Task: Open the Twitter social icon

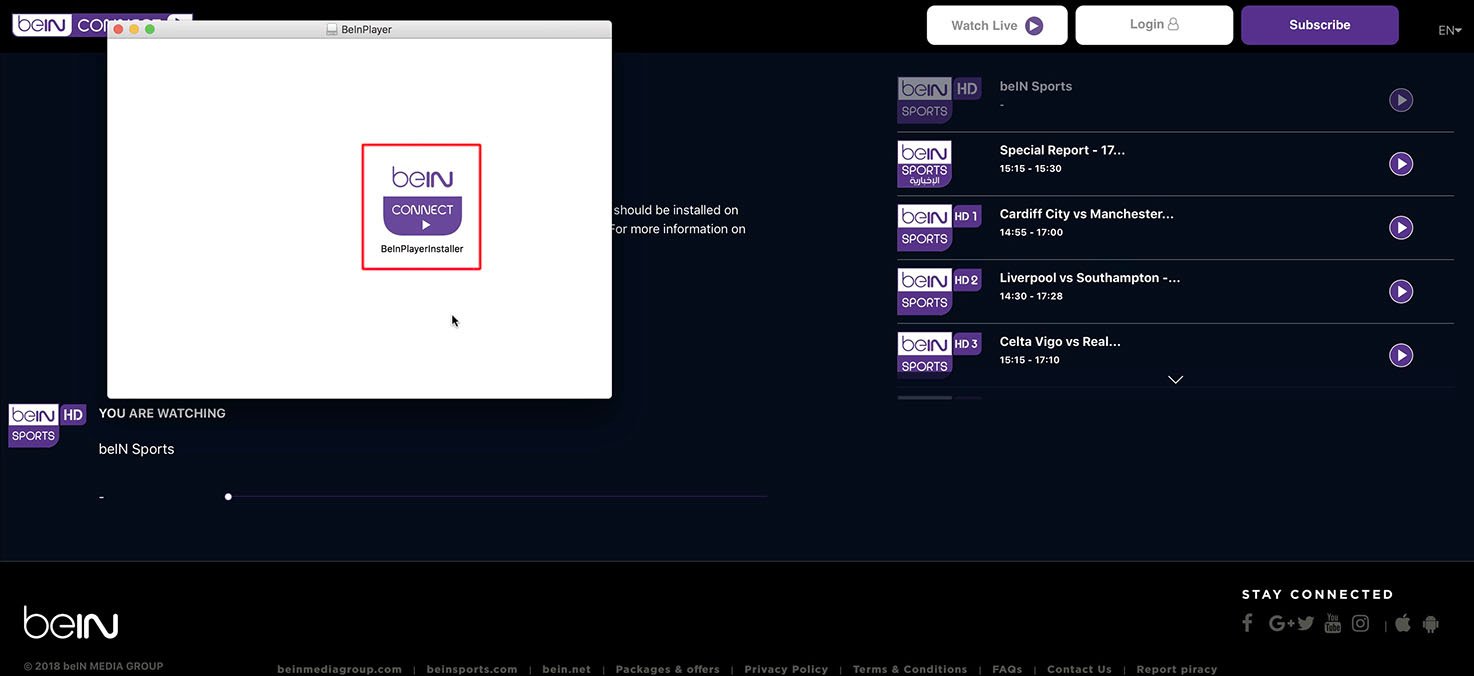Action: pos(1306,624)
